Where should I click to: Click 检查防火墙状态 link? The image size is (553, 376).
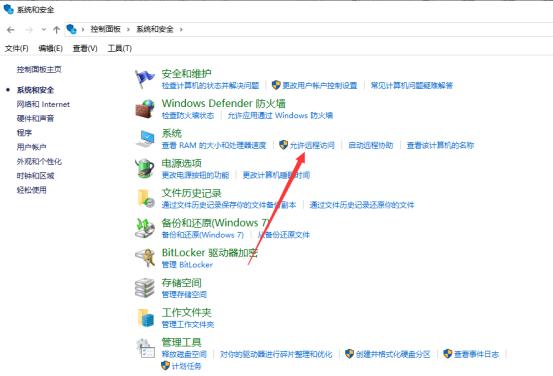point(188,115)
